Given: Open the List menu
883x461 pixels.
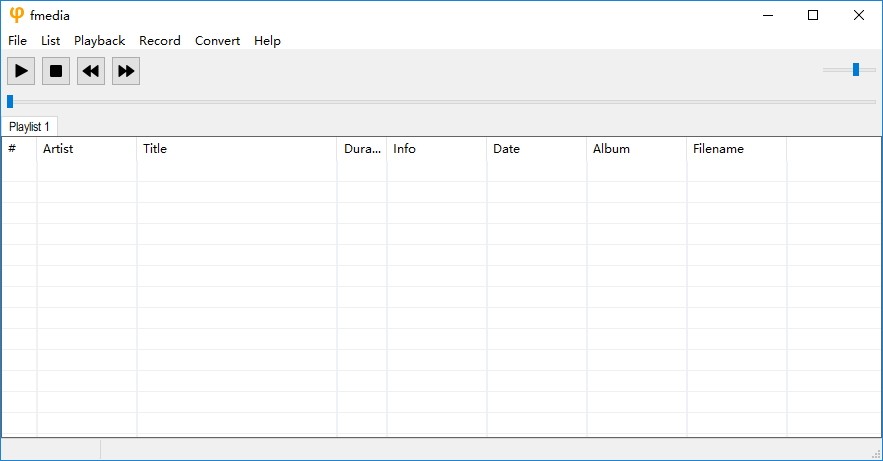Looking at the screenshot, I should 51,41.
